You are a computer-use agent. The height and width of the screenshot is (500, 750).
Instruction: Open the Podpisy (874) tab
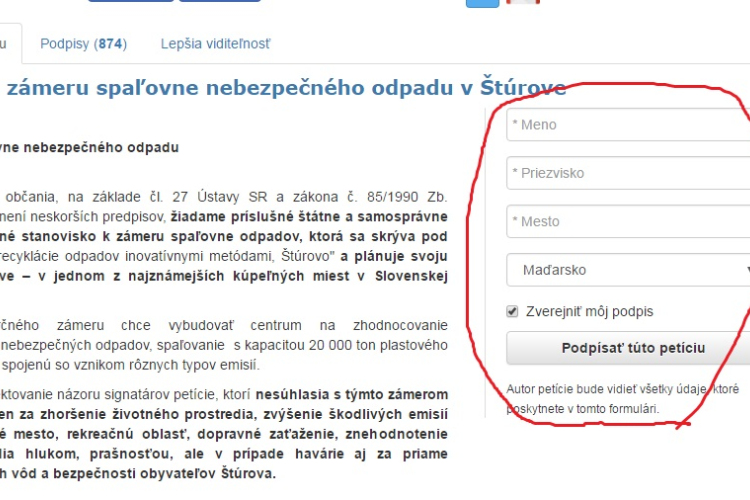83,44
